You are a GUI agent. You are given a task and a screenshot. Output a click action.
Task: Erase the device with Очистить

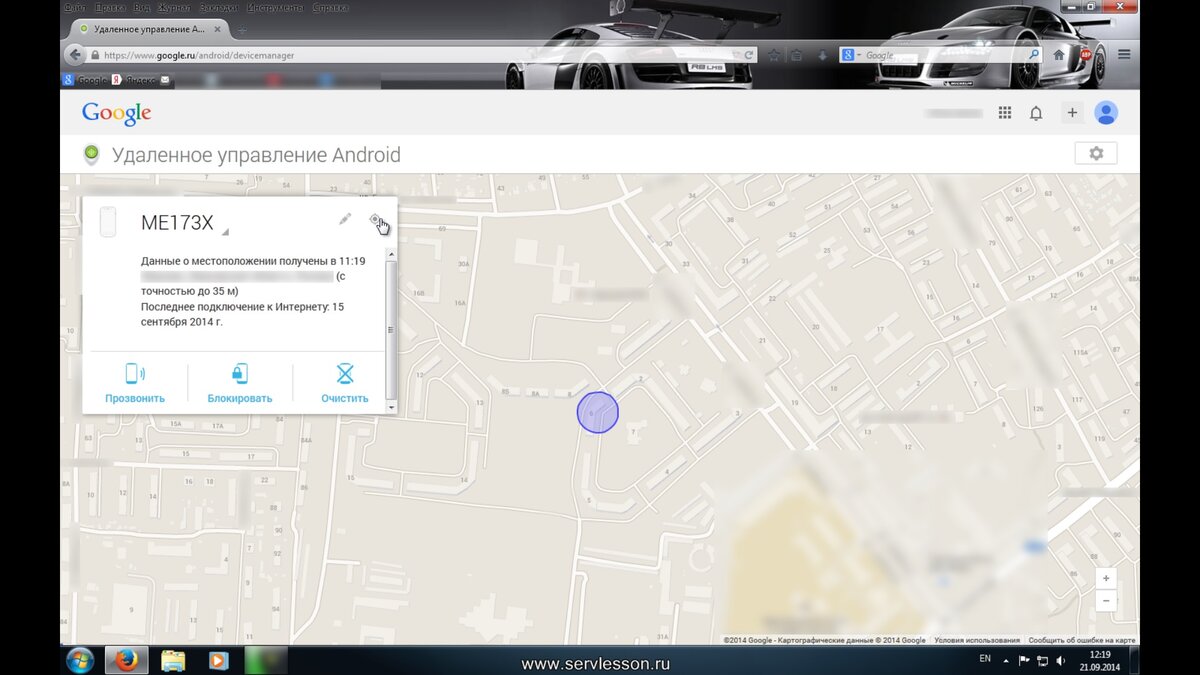coord(345,383)
